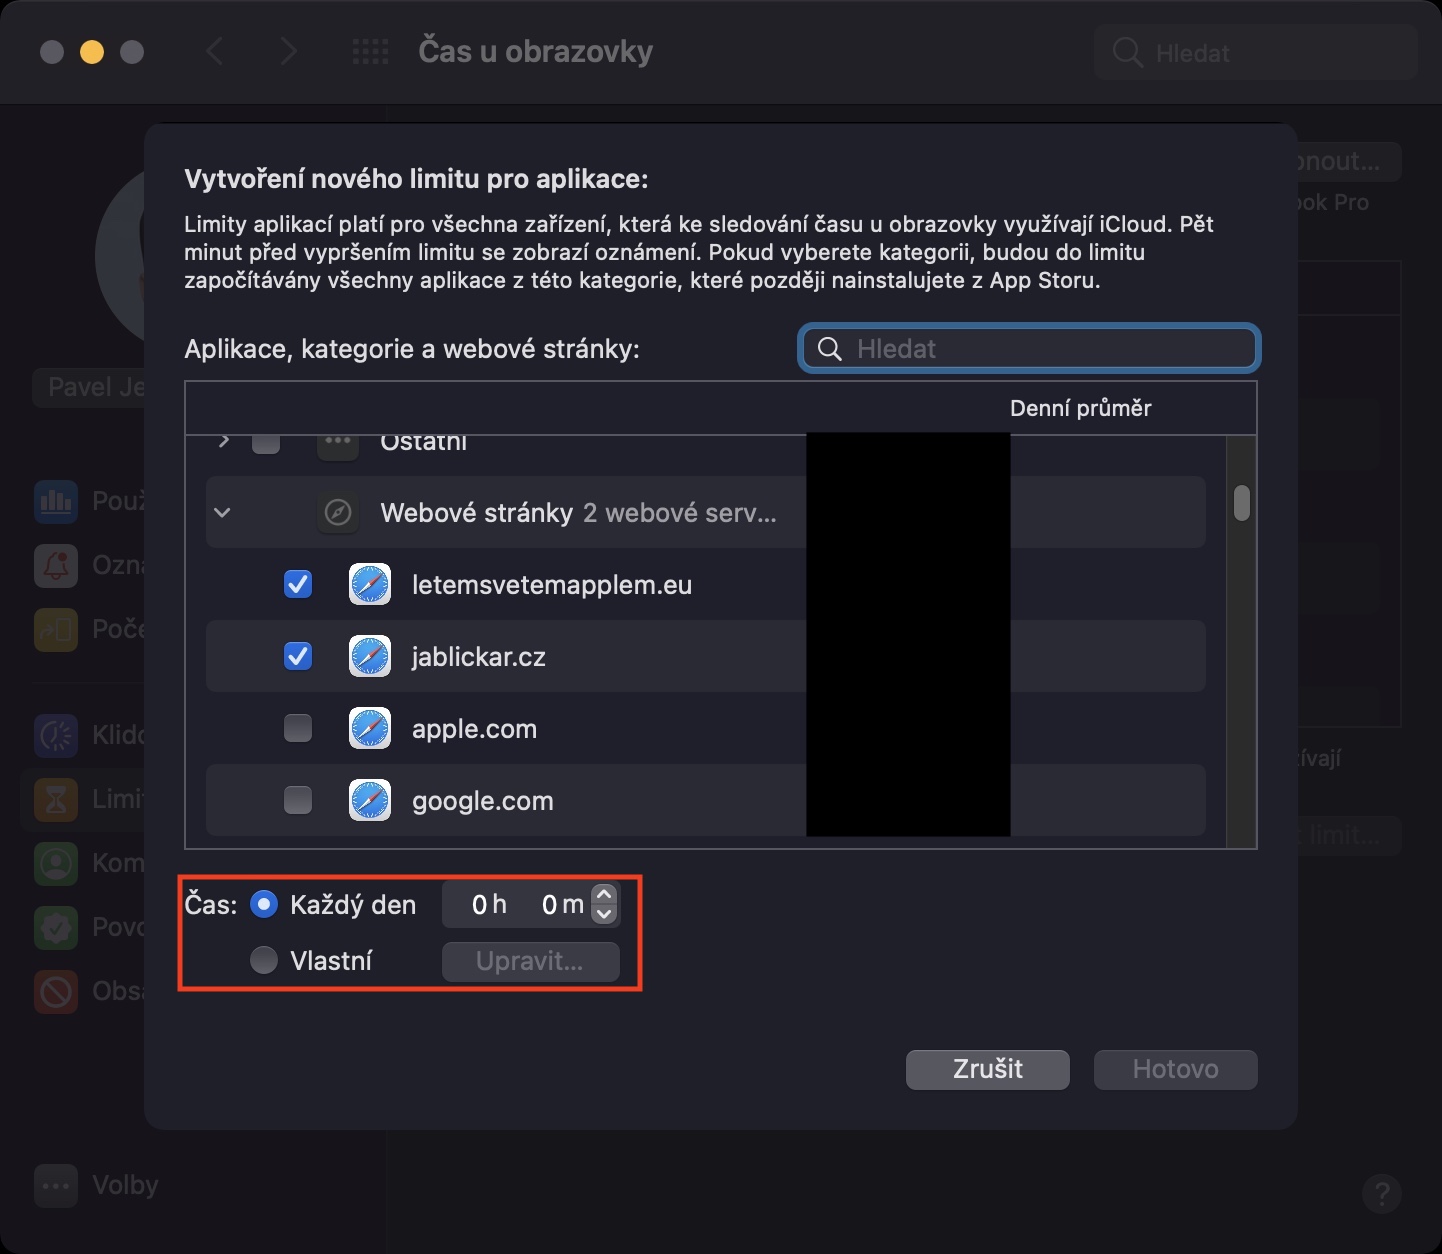The width and height of the screenshot is (1442, 1254).
Task: Click the Safari icon next to jablickar.cz
Action: (x=370, y=657)
